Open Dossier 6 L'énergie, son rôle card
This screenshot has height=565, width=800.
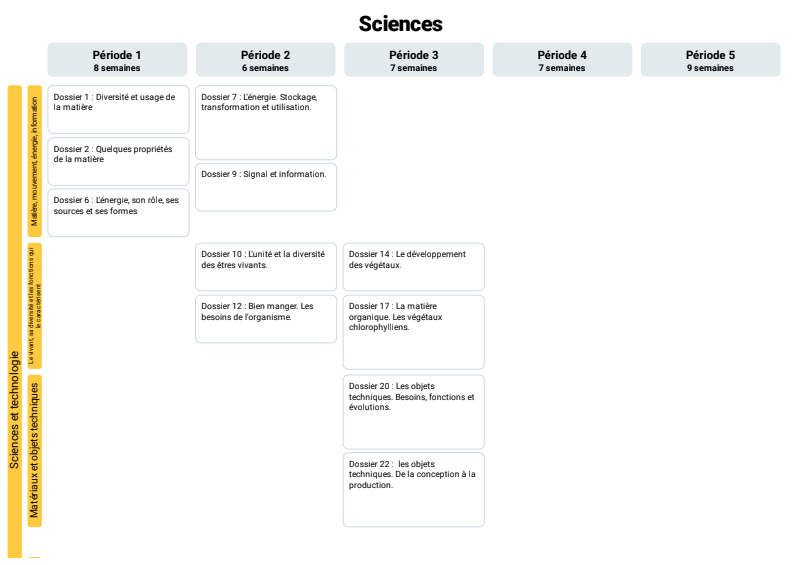118,213
